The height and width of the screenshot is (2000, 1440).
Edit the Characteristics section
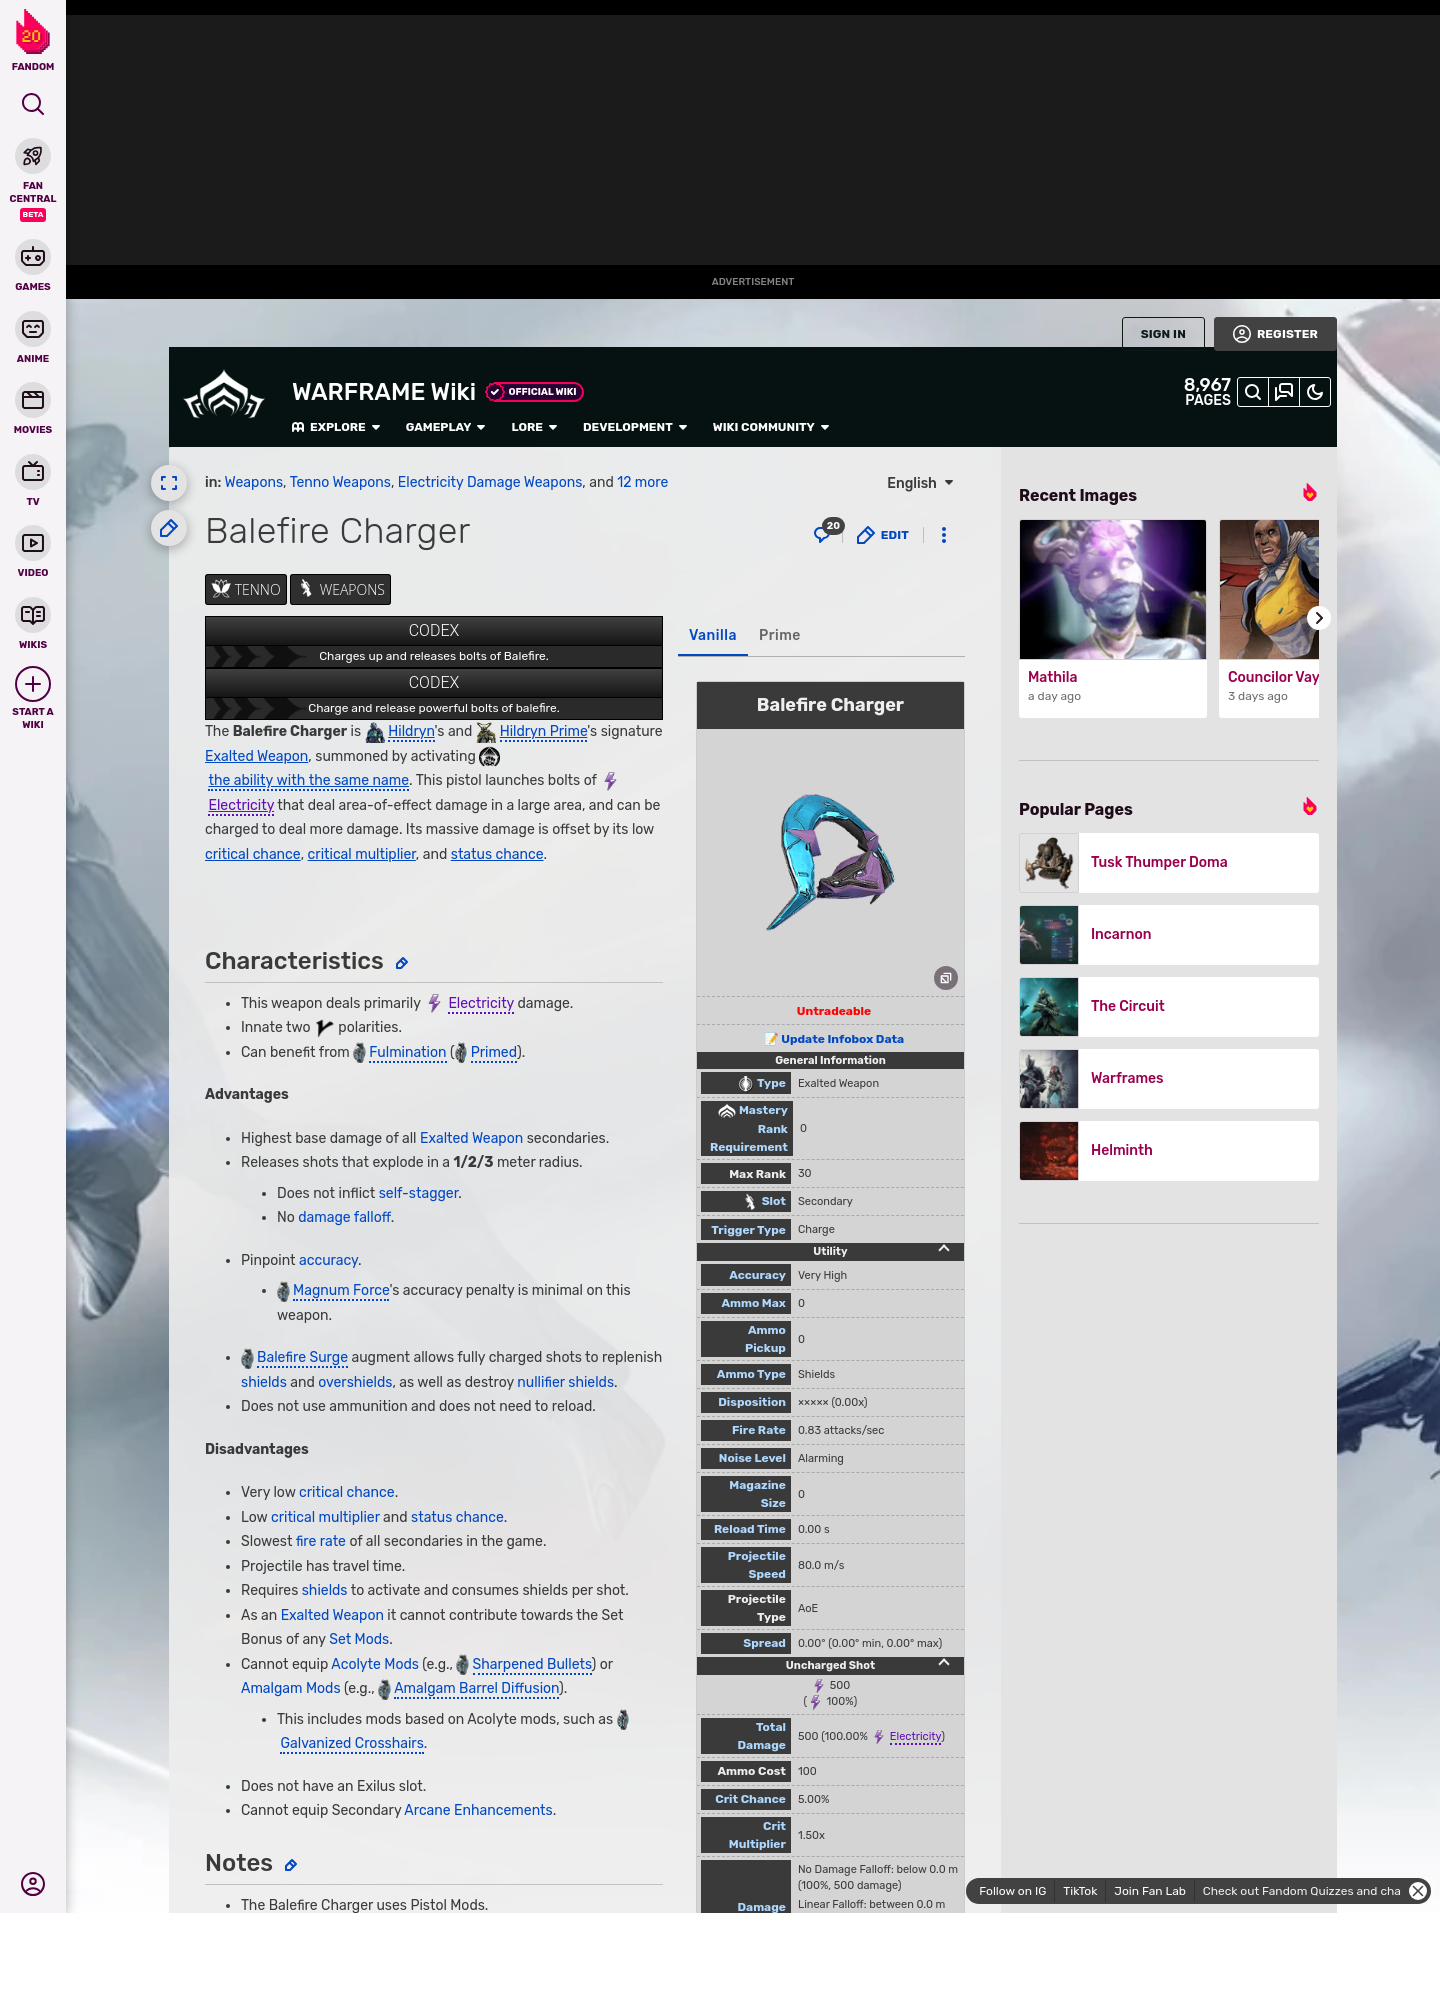click(x=402, y=963)
